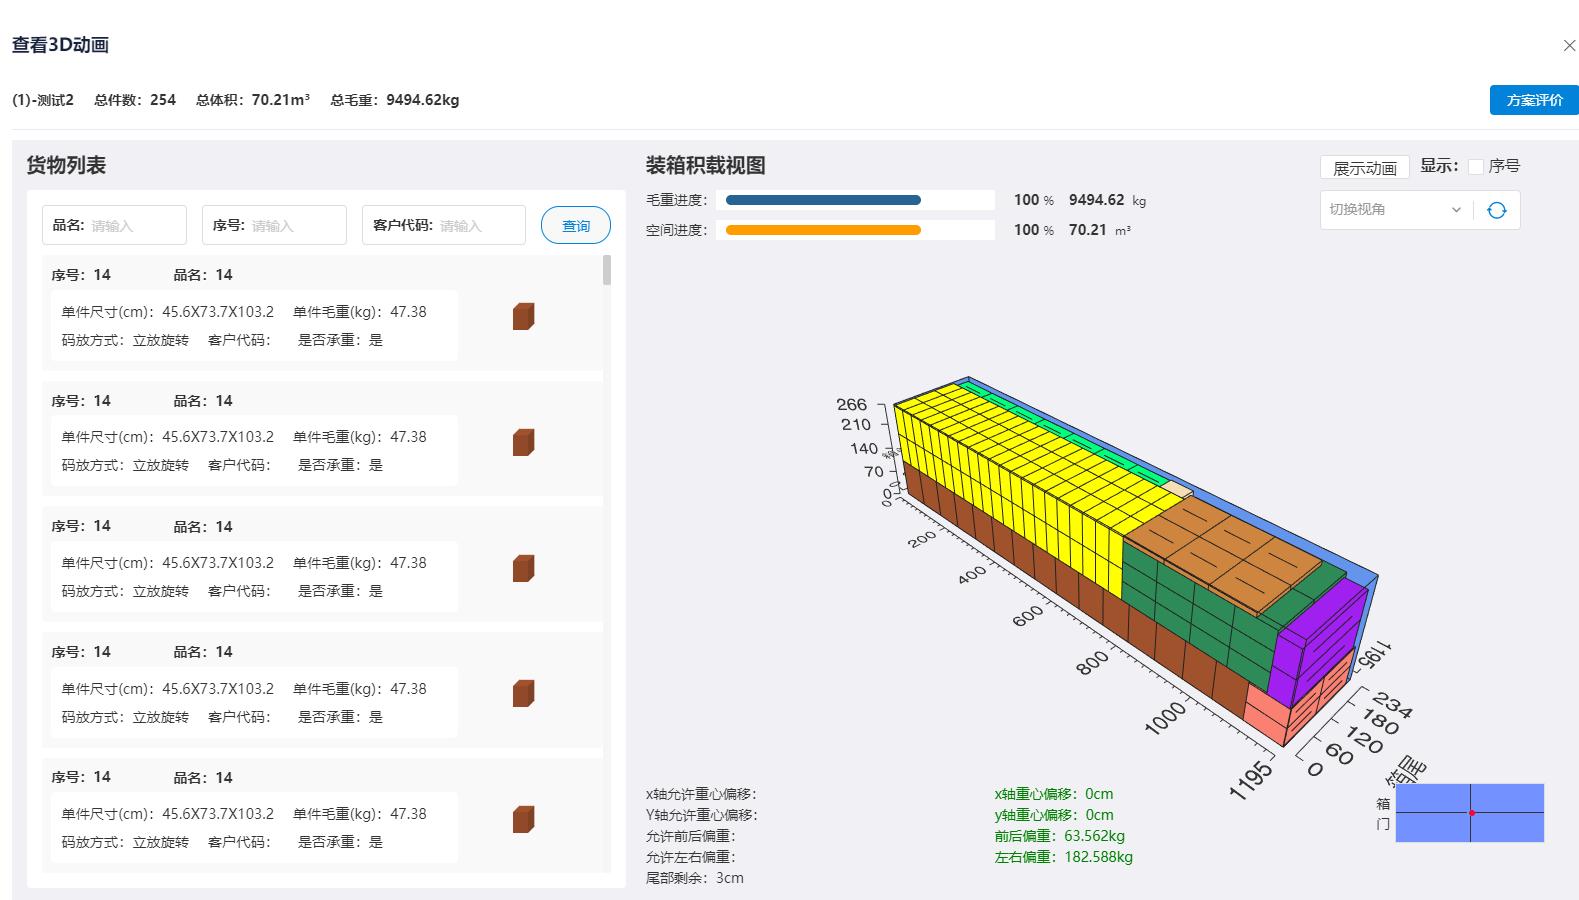This screenshot has width=1579, height=900.
Task: Click the 方案评价 button
Action: (x=1533, y=100)
